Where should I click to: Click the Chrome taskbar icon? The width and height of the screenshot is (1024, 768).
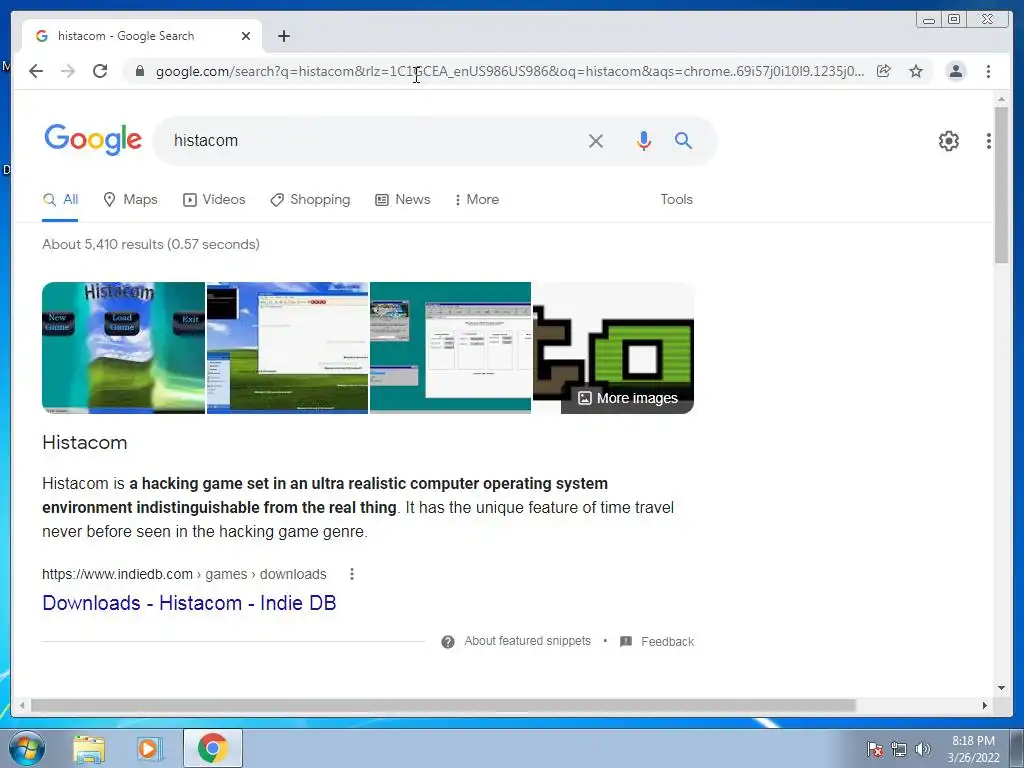pyautogui.click(x=212, y=748)
